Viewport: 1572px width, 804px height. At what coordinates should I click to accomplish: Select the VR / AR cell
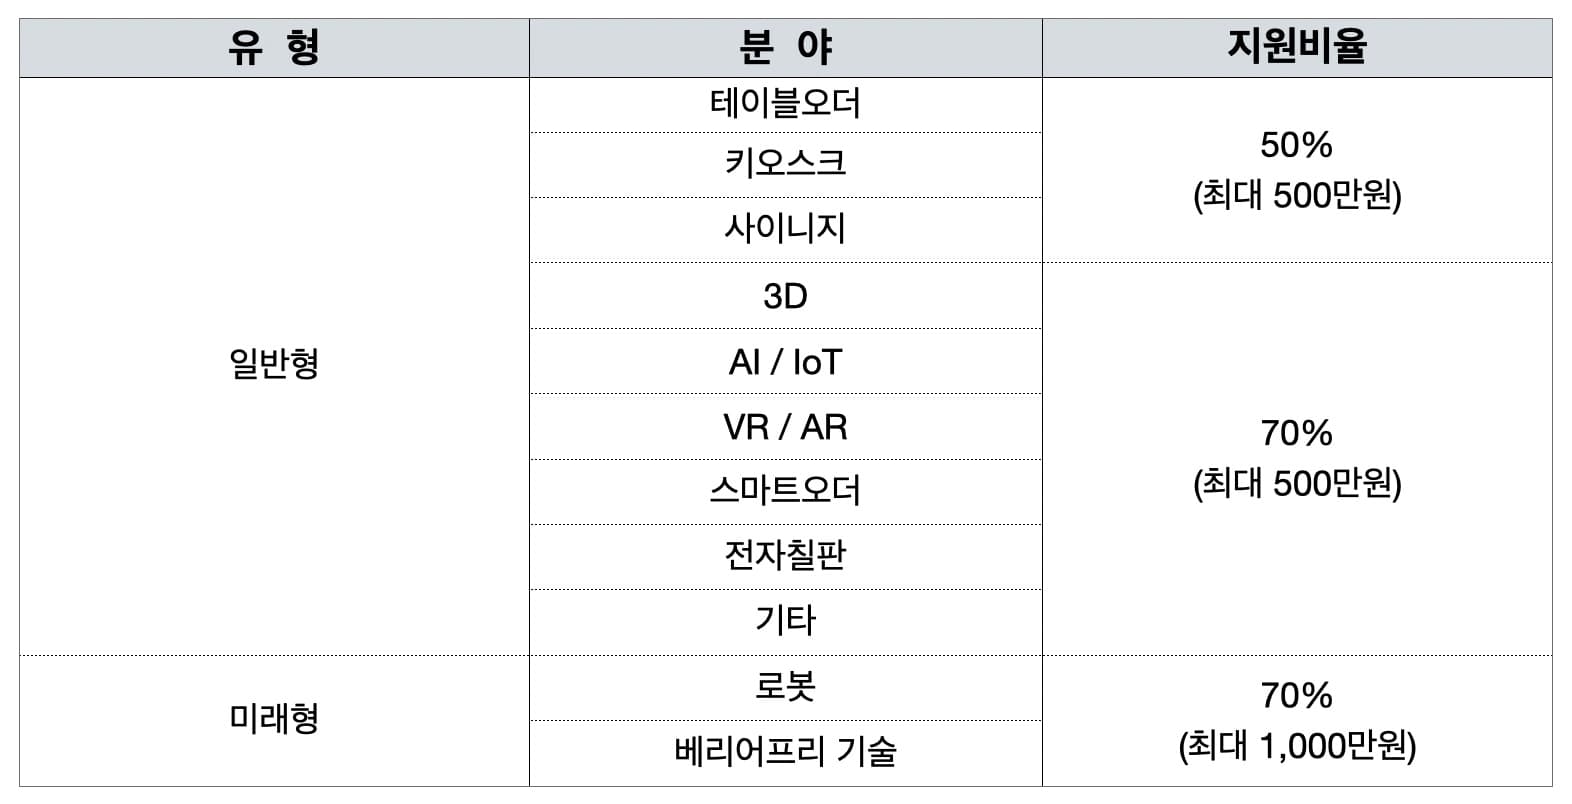coord(785,427)
